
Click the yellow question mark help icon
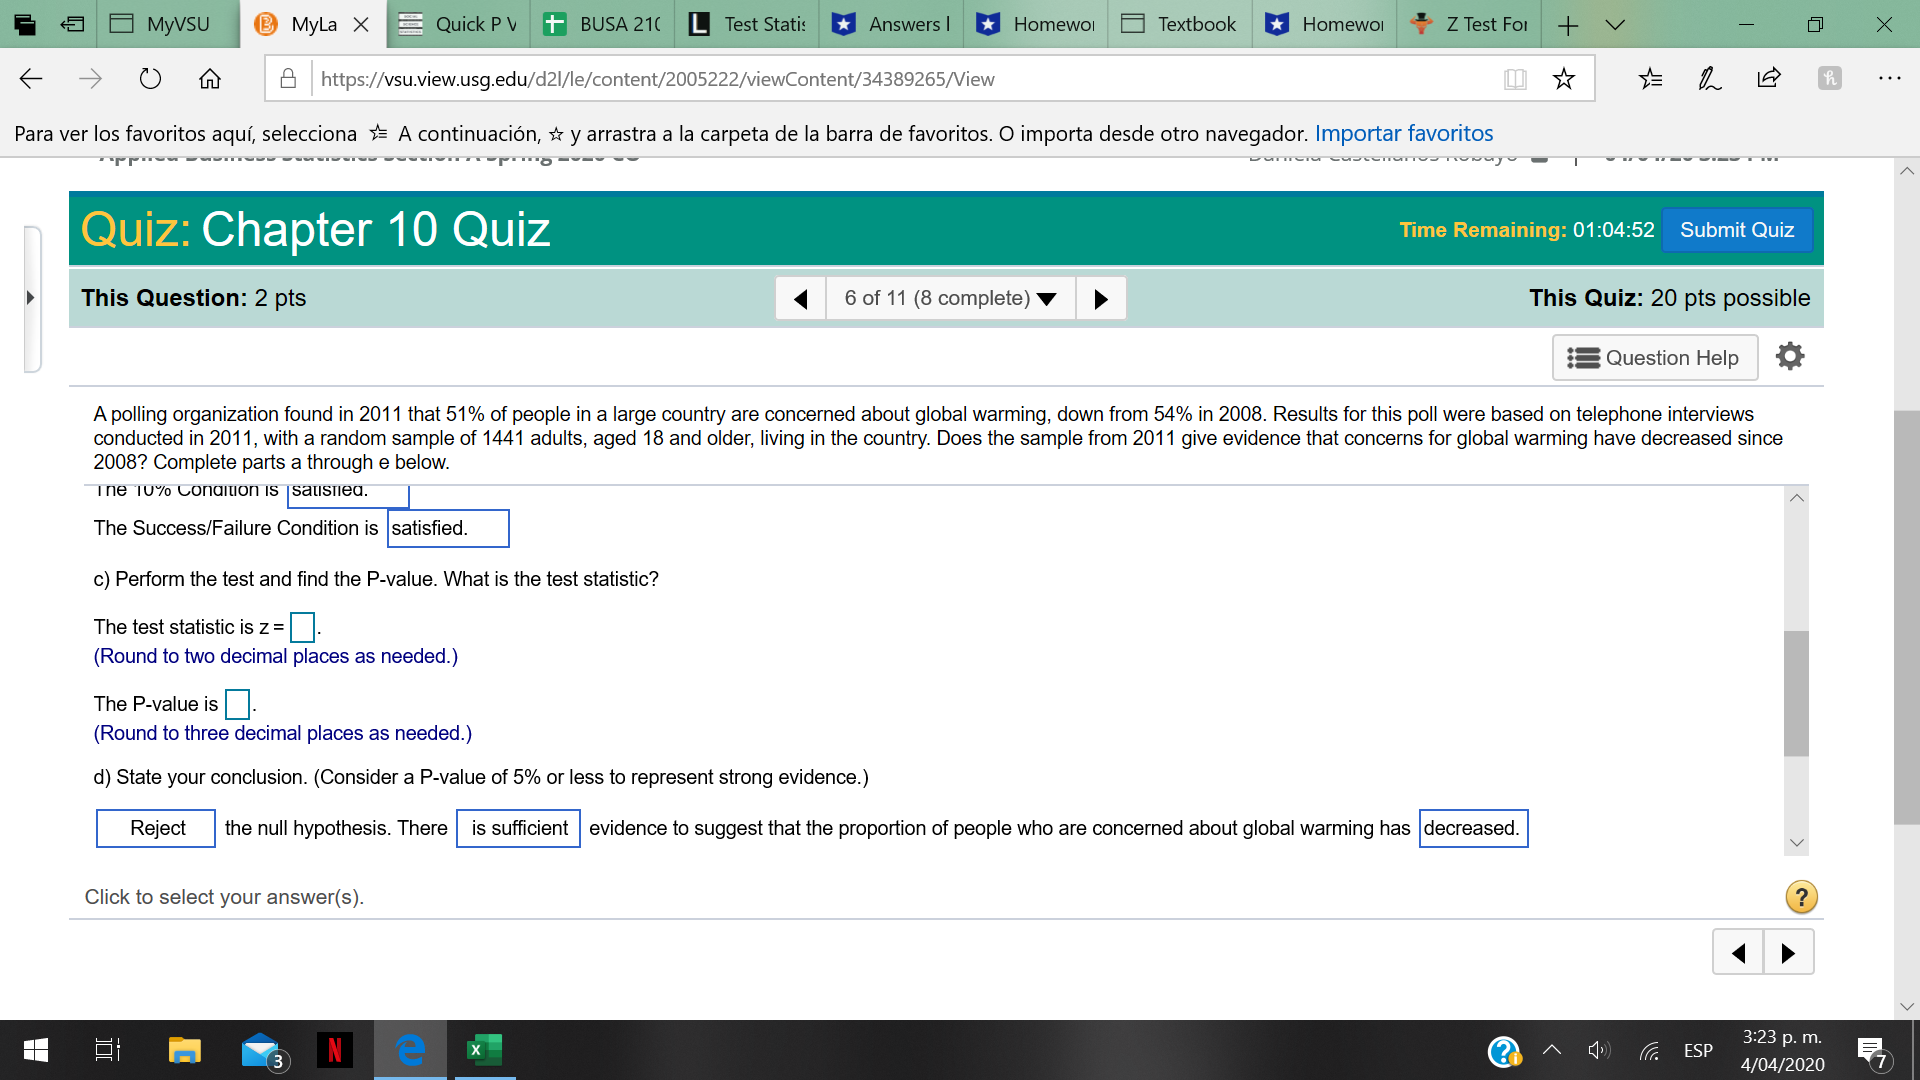click(1801, 897)
